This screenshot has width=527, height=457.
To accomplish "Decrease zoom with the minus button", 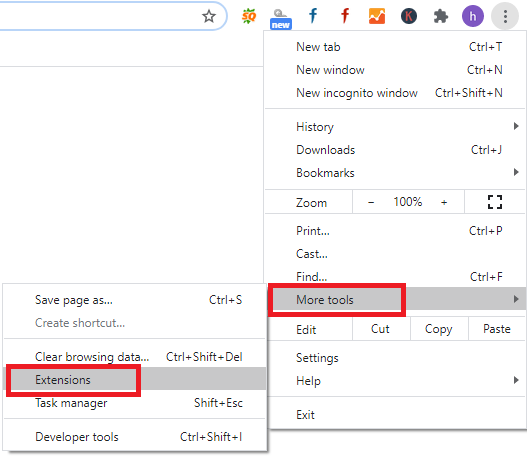I will [x=371, y=202].
